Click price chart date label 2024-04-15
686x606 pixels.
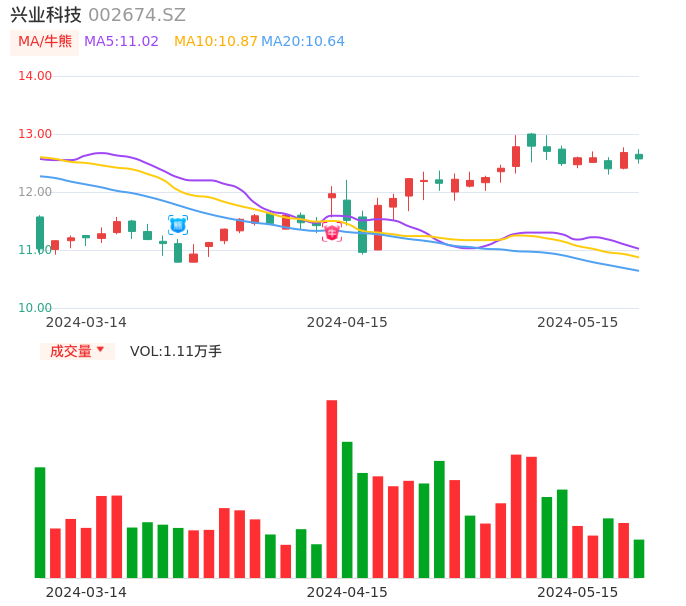tap(347, 322)
